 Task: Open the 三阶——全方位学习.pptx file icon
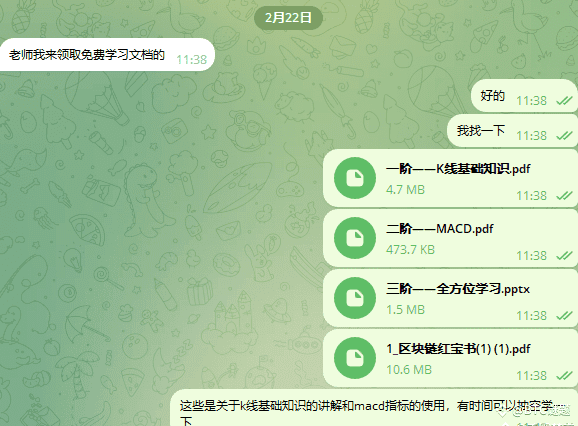(355, 298)
